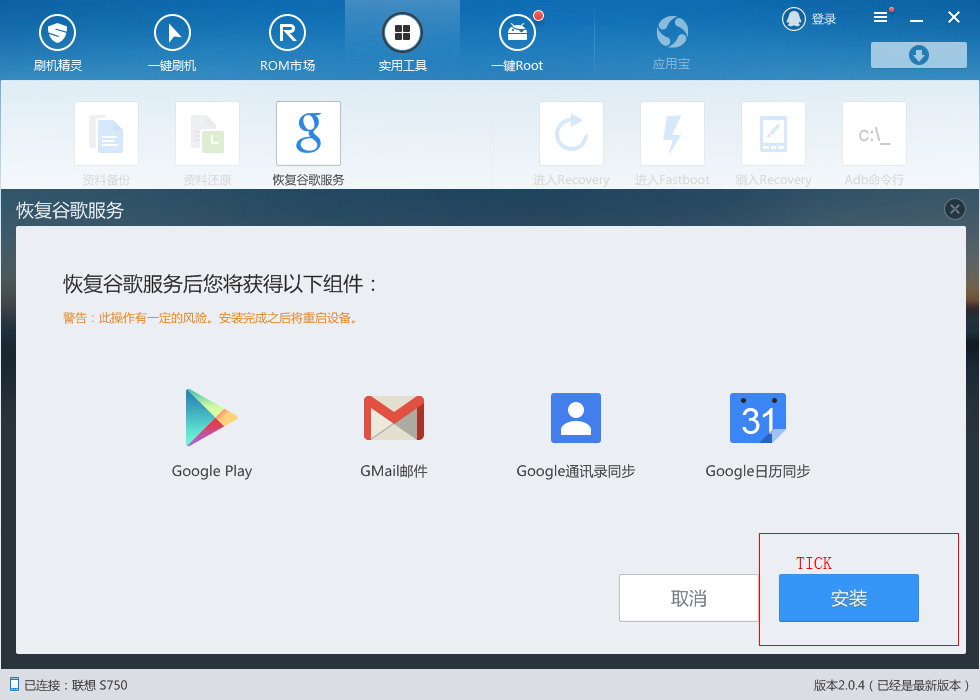Open the ROM市场 tab
This screenshot has width=980, height=700.
tap(288, 42)
